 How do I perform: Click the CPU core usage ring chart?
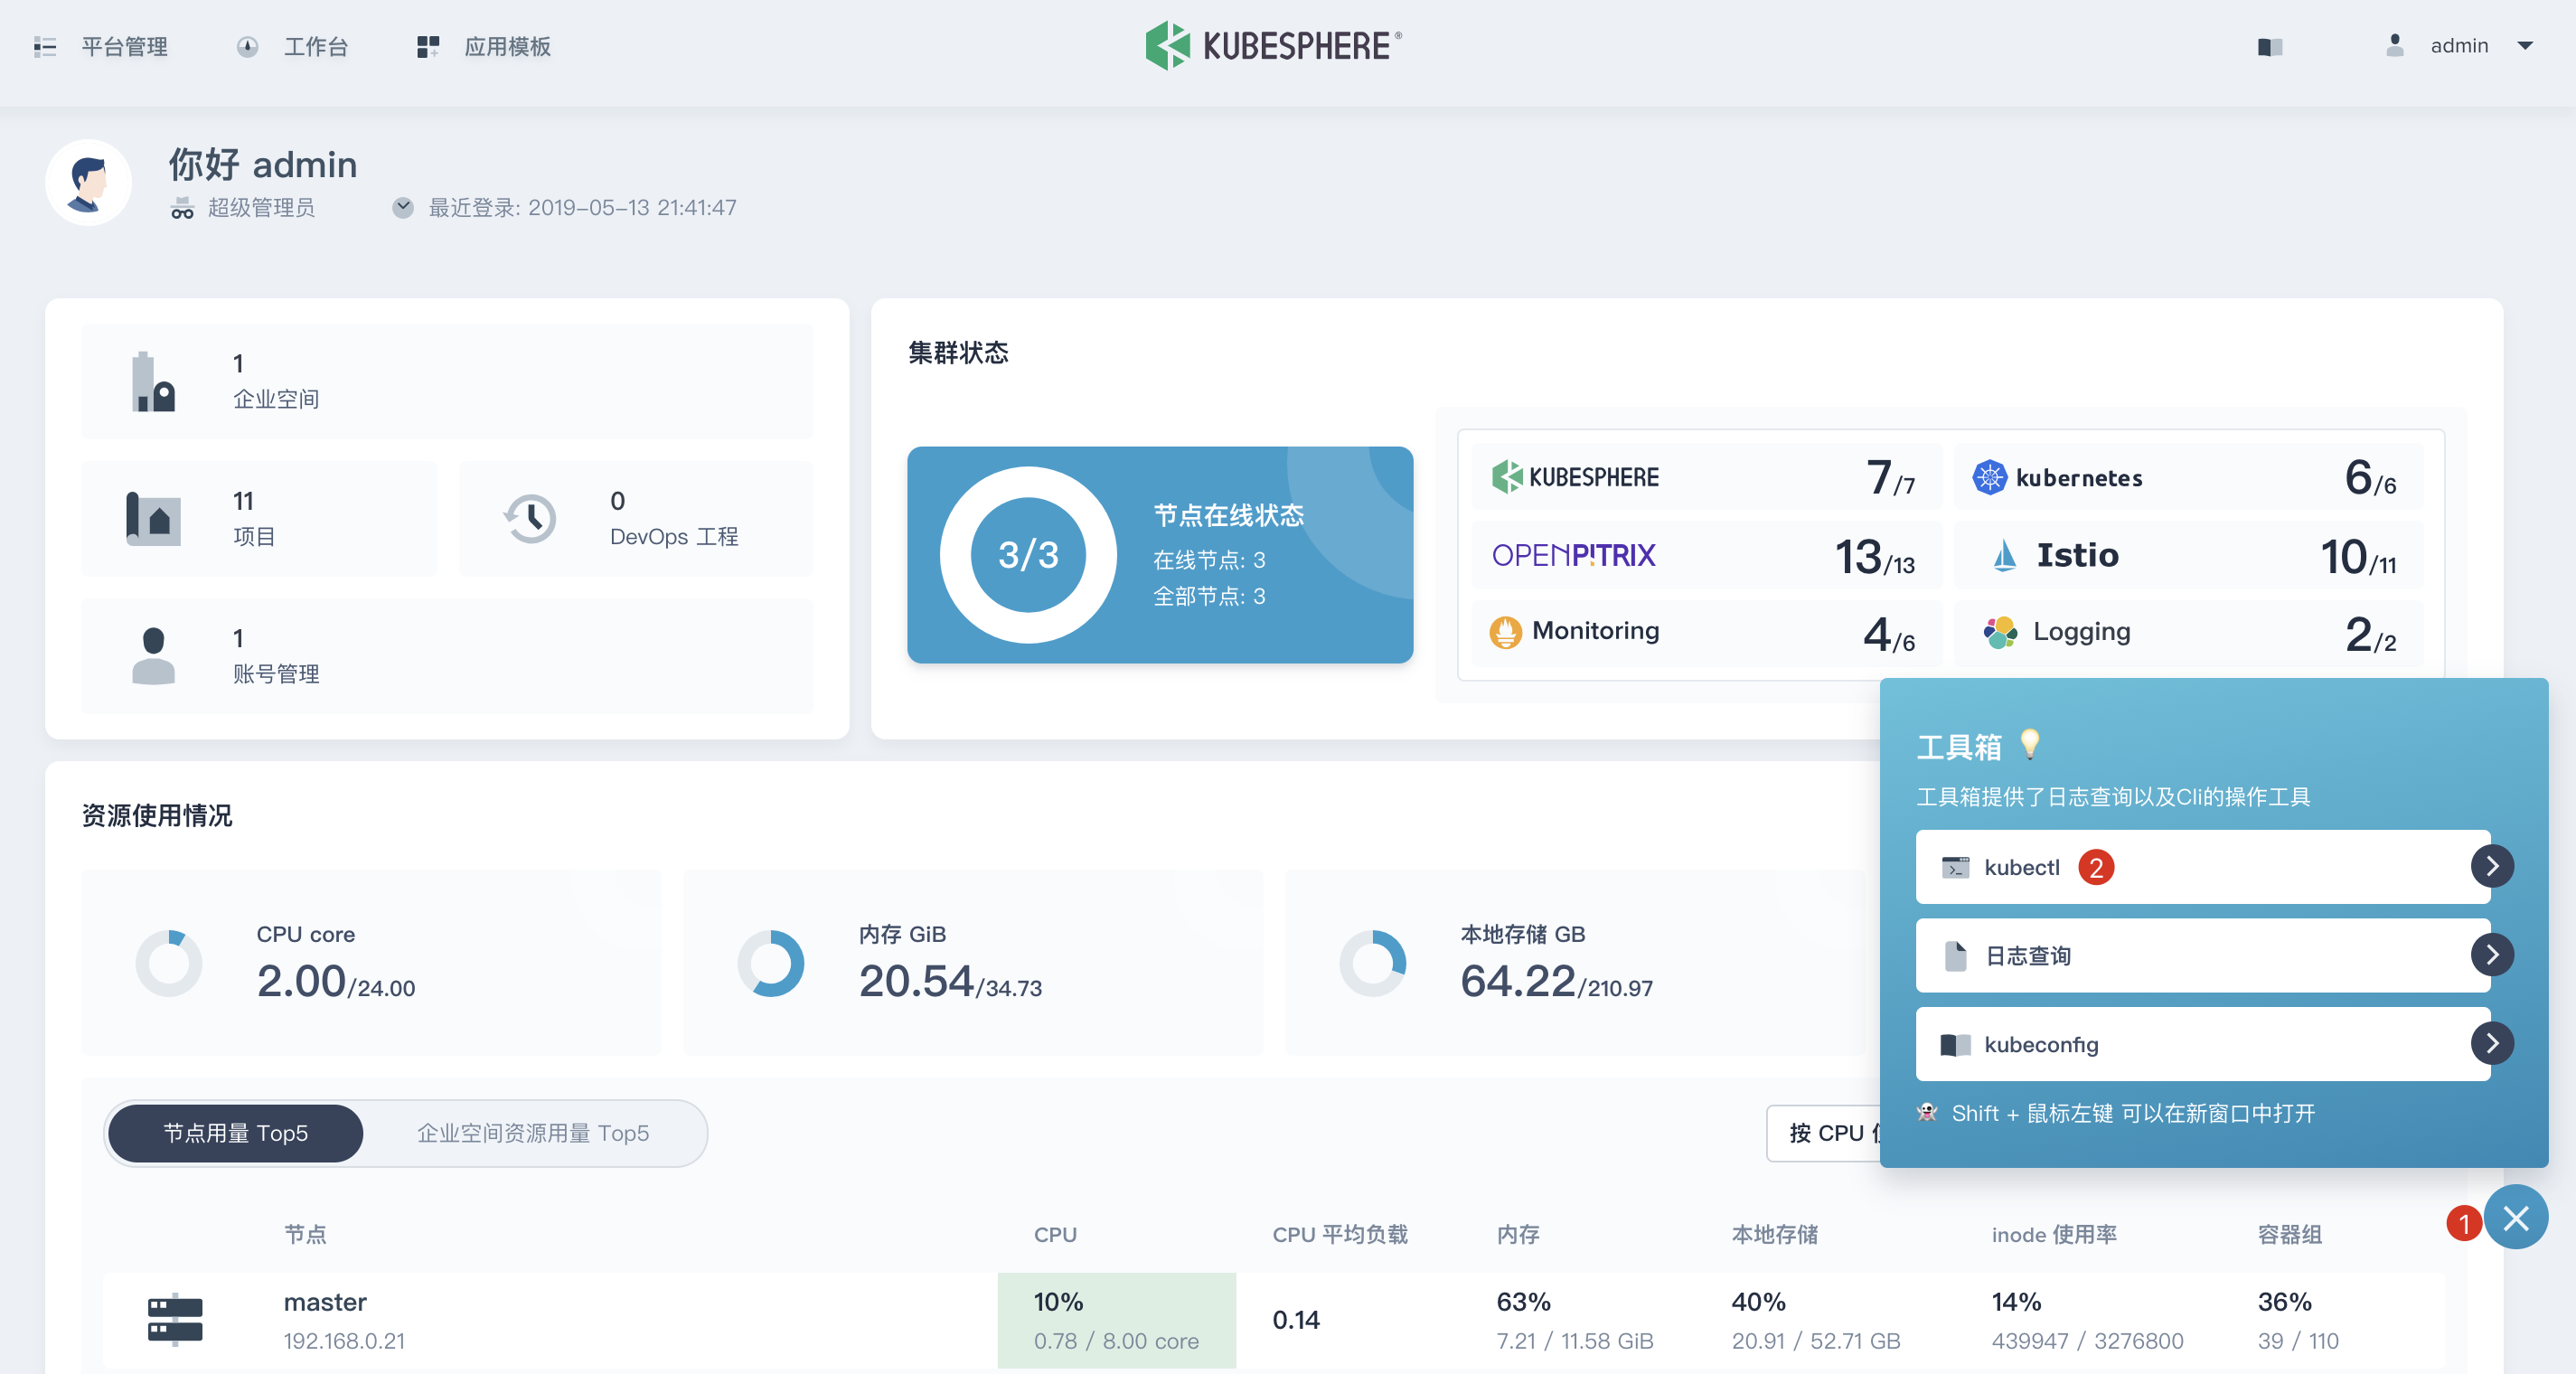tap(170, 963)
